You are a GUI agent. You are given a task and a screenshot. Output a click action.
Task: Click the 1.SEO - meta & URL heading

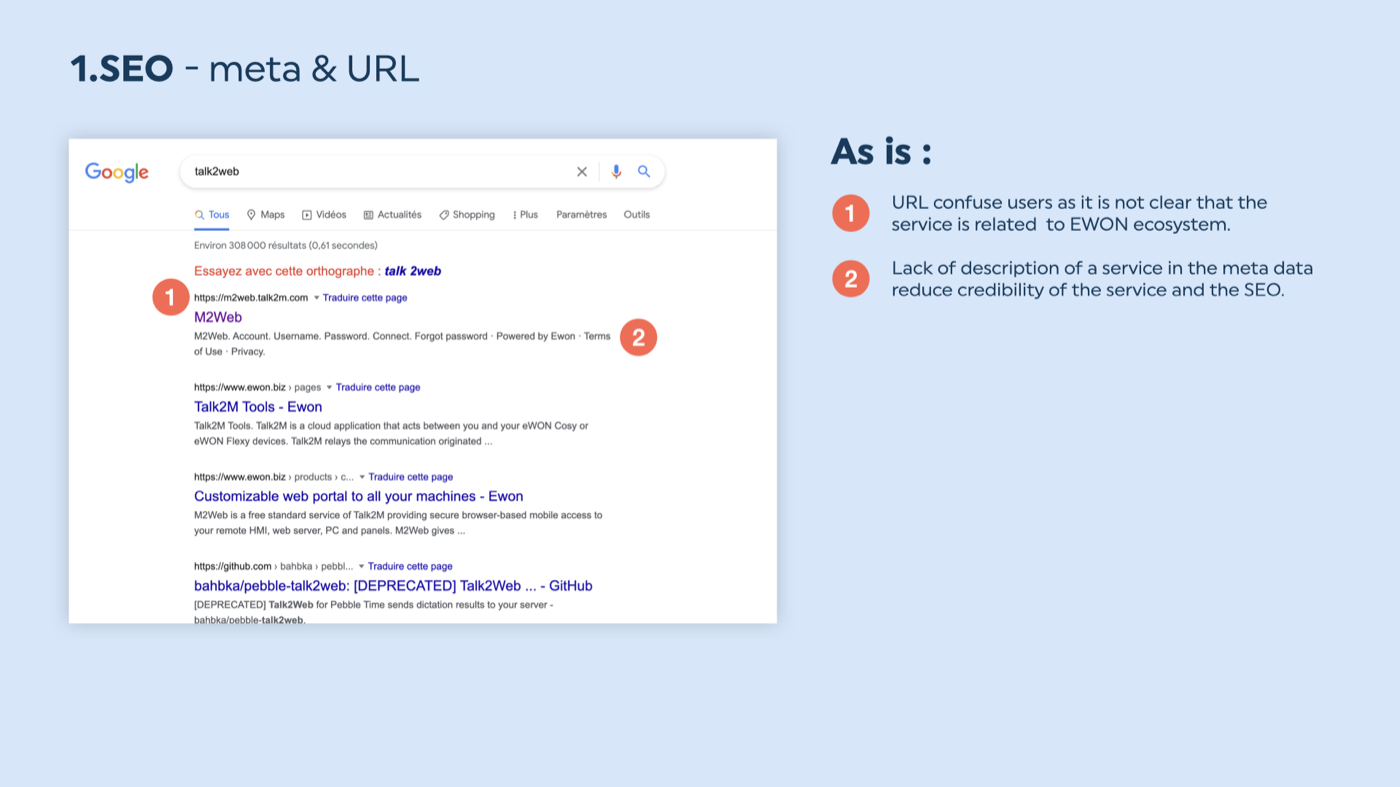[245, 69]
